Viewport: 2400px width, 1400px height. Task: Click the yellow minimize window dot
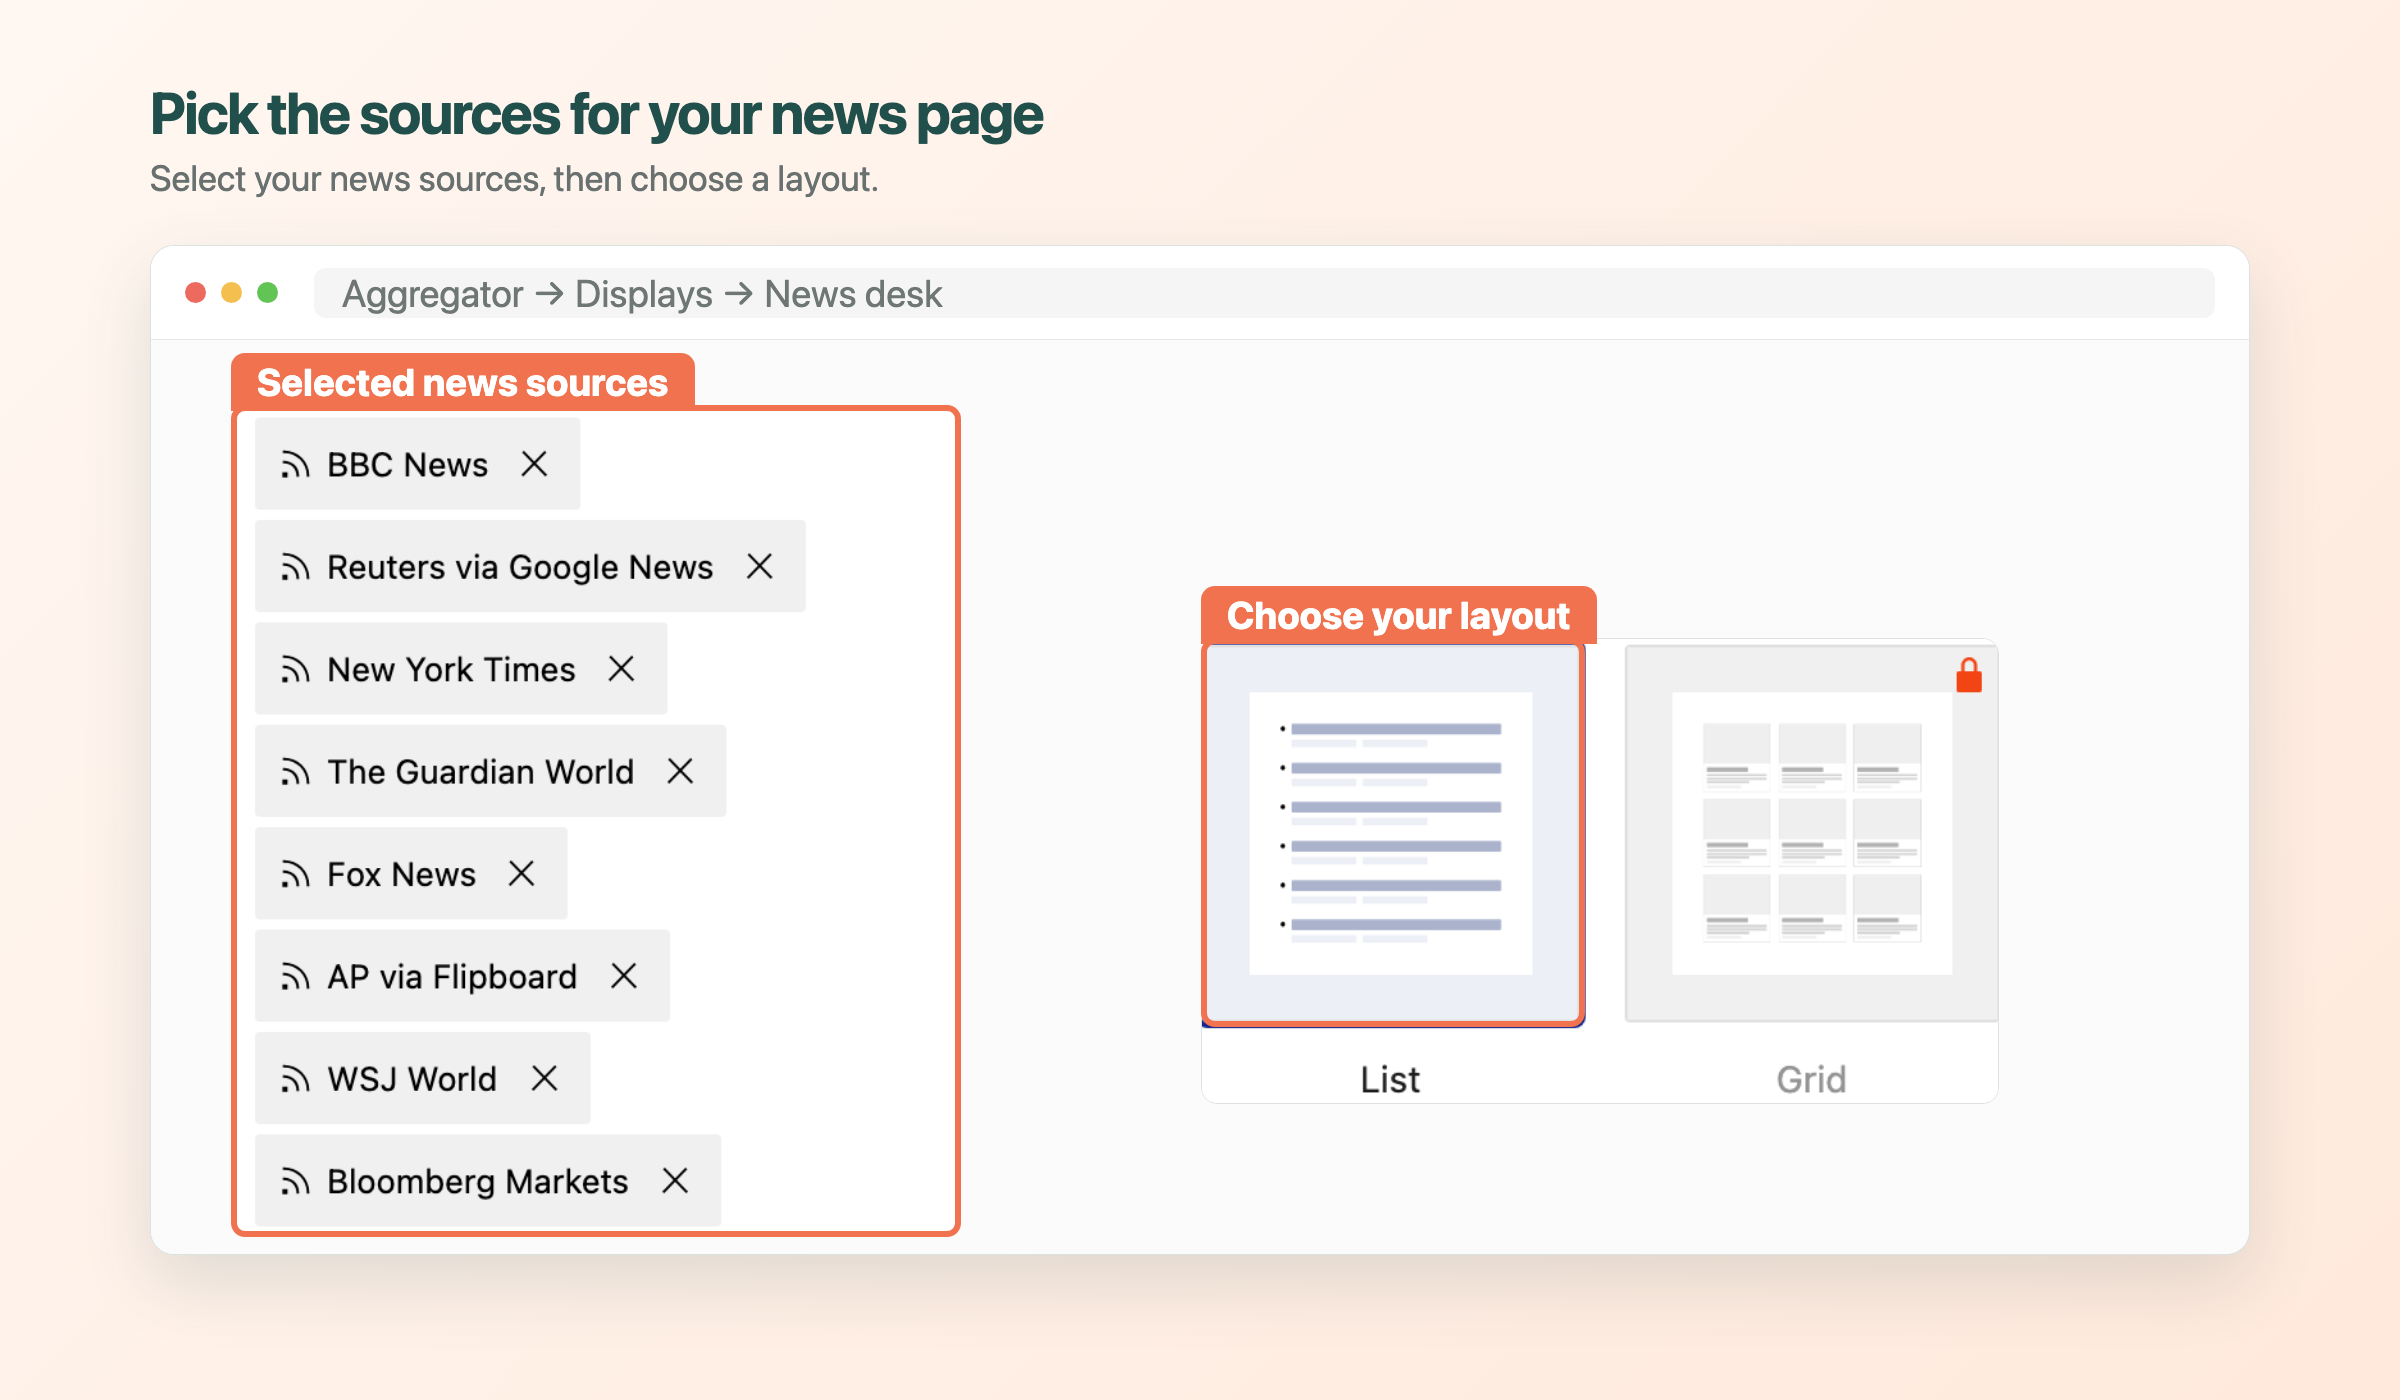point(231,292)
